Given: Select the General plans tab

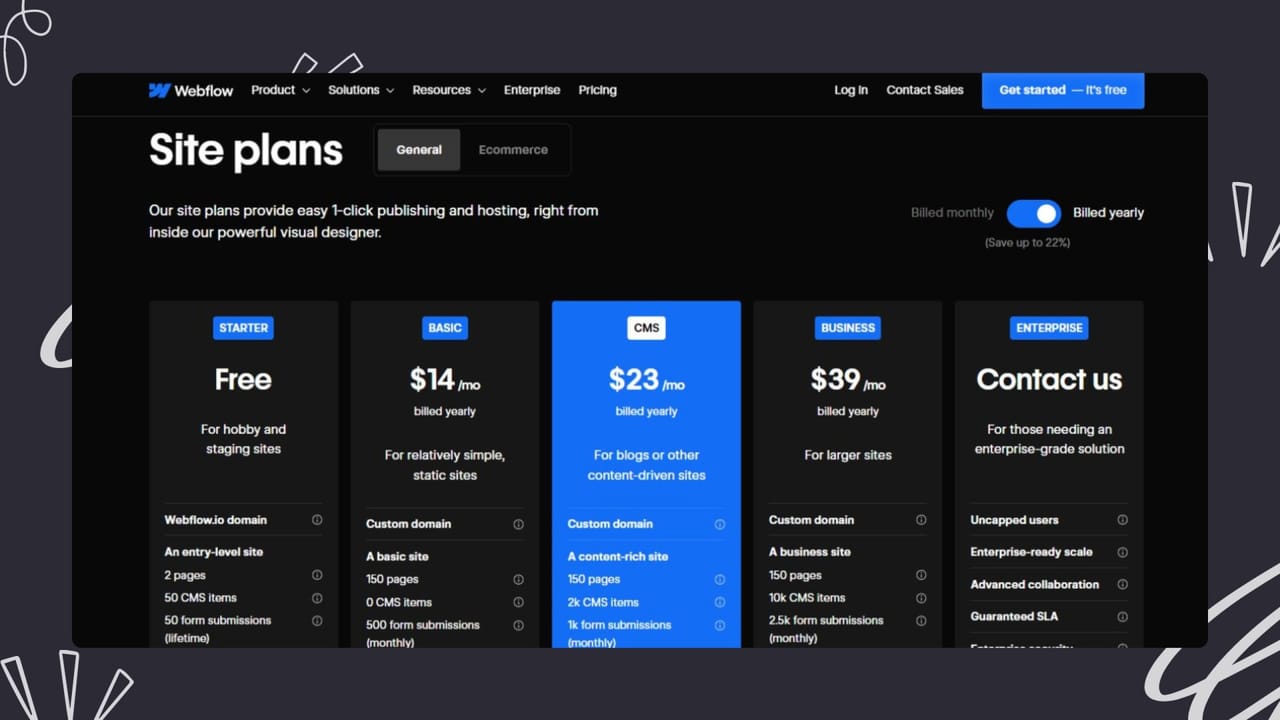Looking at the screenshot, I should 419,149.
